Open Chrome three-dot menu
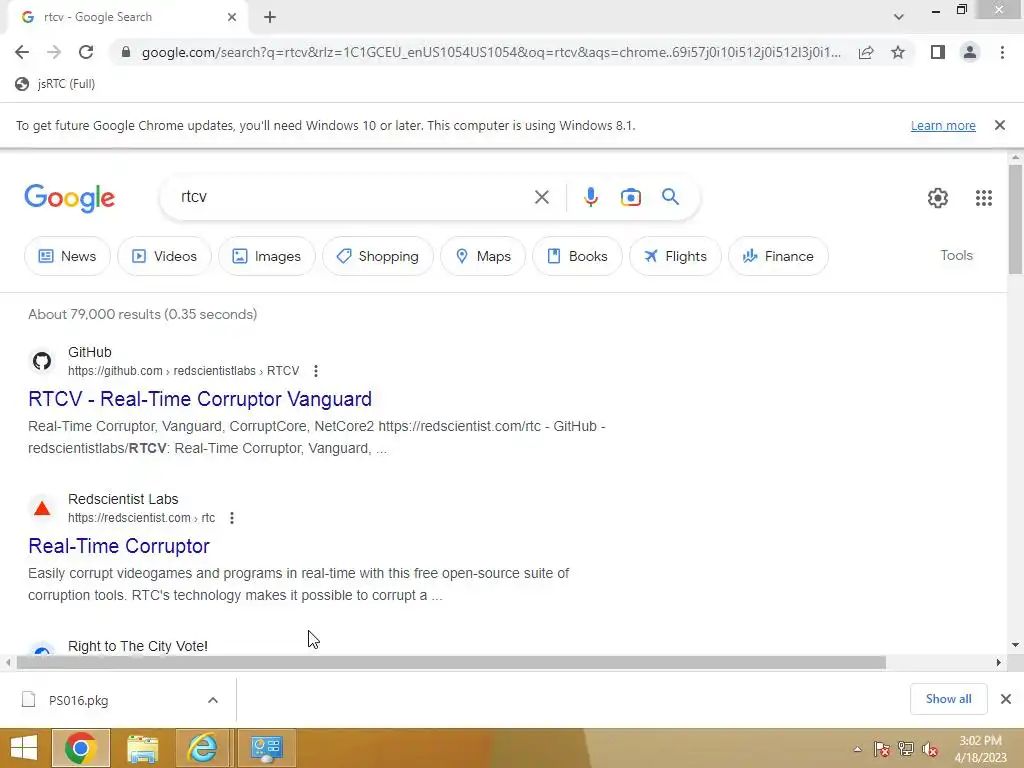Image resolution: width=1024 pixels, height=768 pixels. click(1002, 52)
